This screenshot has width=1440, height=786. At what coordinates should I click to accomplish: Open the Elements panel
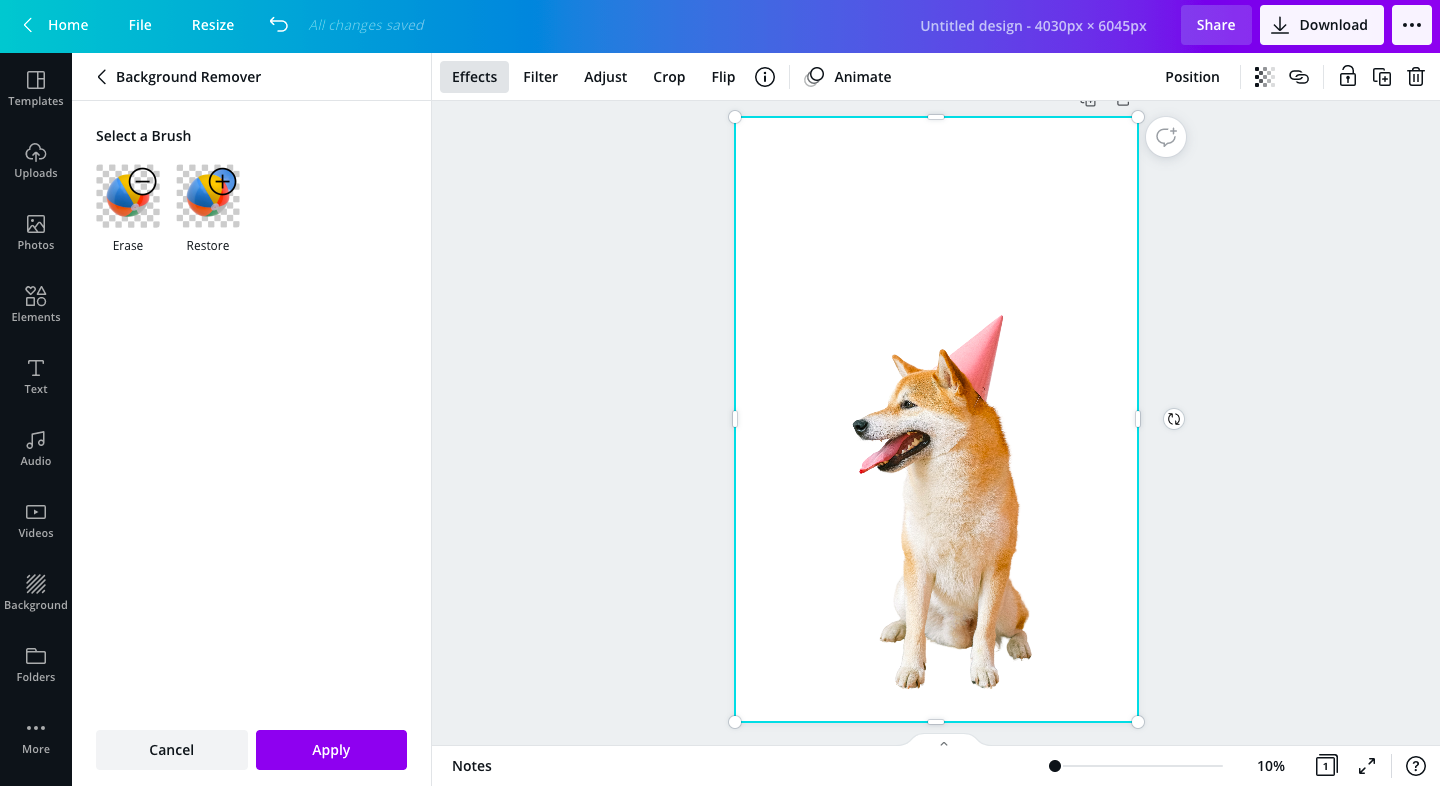click(x=36, y=304)
